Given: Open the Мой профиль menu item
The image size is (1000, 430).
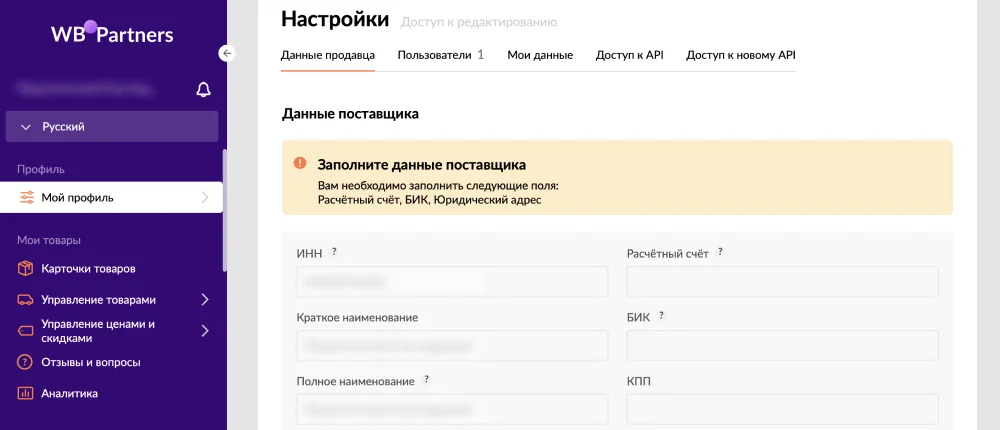Looking at the screenshot, I should click(x=112, y=198).
